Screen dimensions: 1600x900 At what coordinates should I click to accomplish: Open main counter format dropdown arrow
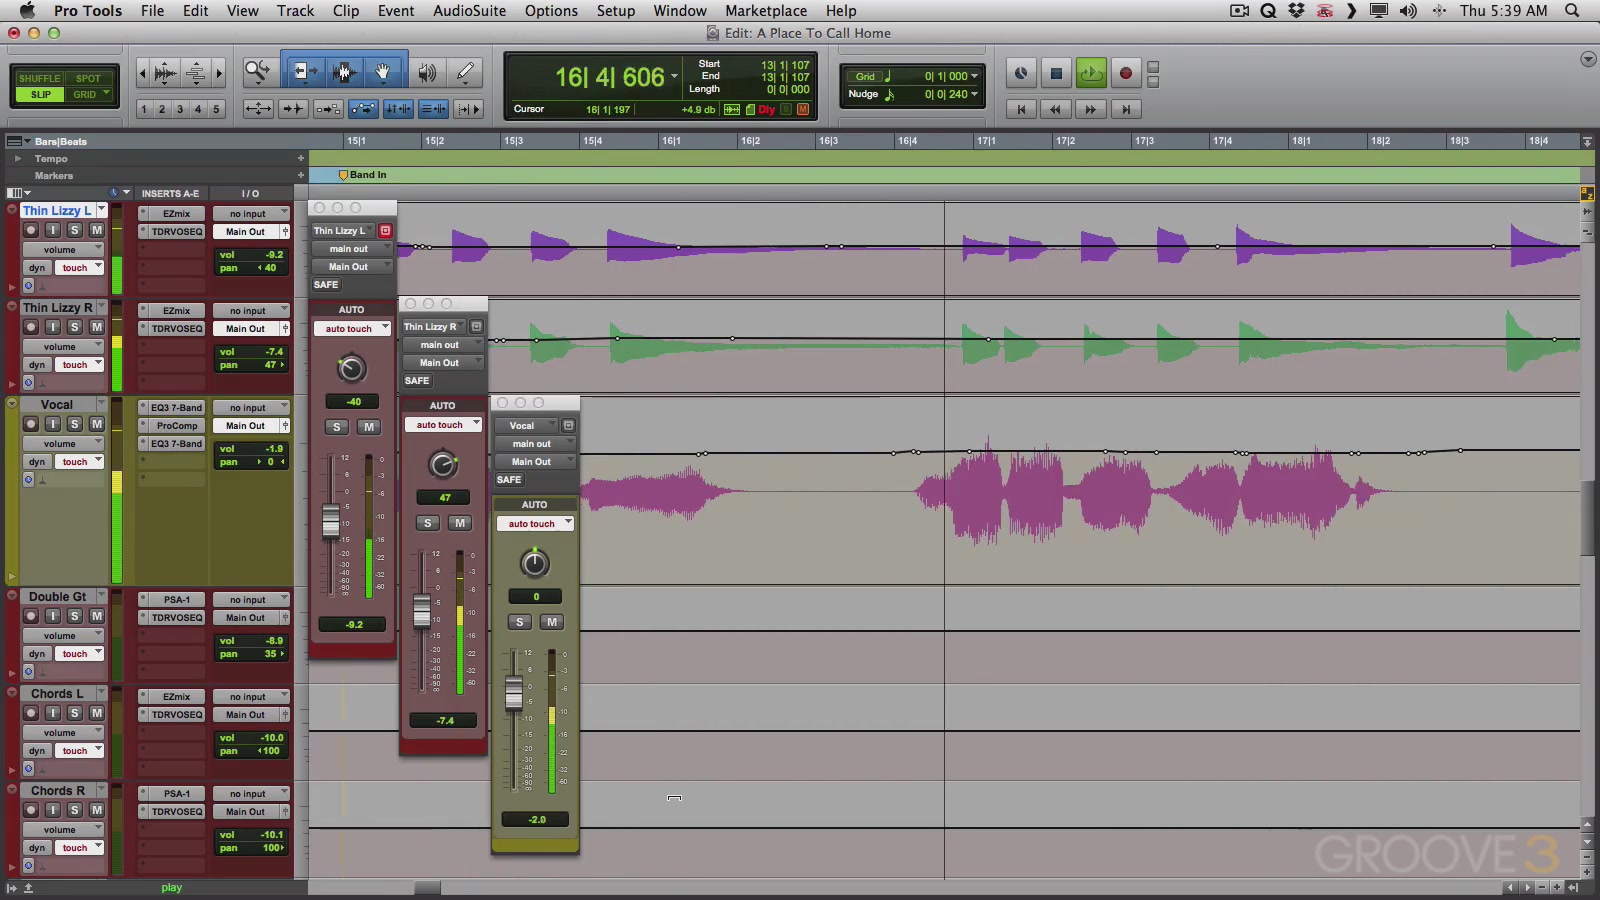click(674, 76)
